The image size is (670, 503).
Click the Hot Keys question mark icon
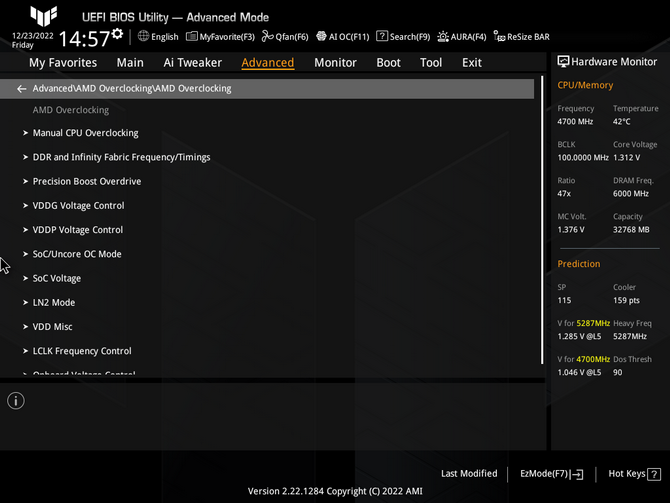(x=654, y=474)
